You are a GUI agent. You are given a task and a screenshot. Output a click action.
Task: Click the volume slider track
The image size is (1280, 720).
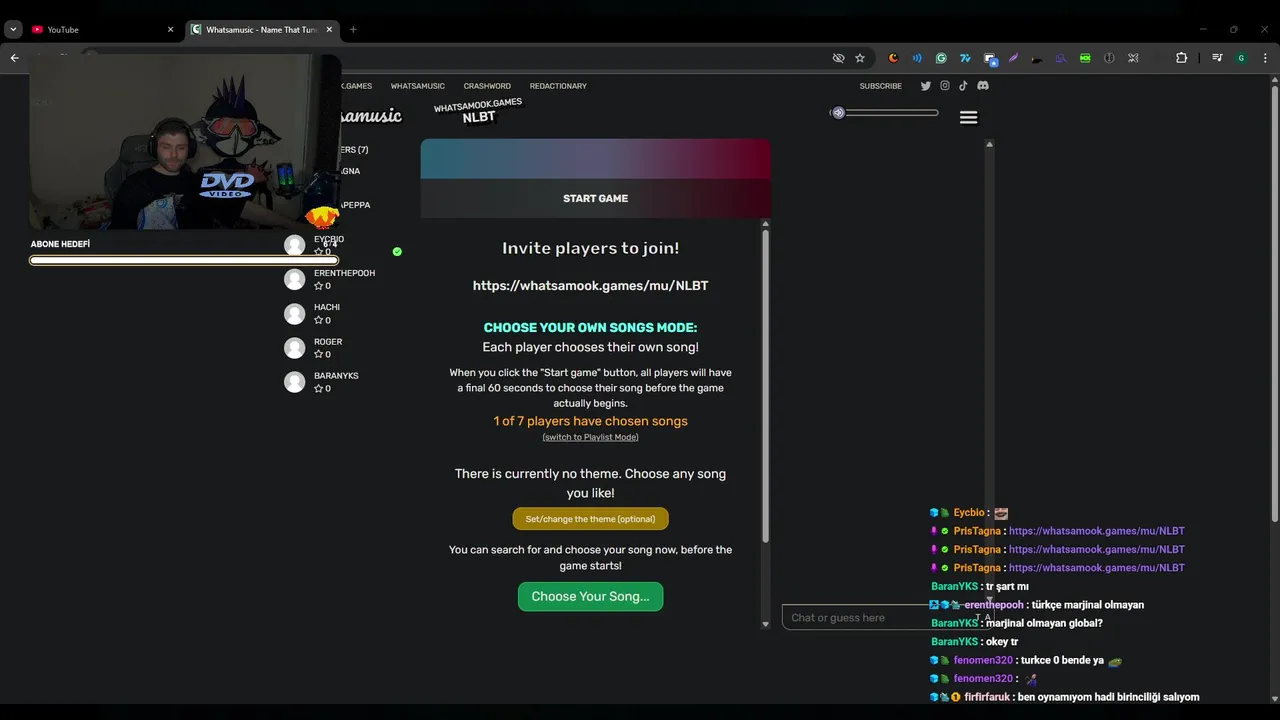pos(890,113)
